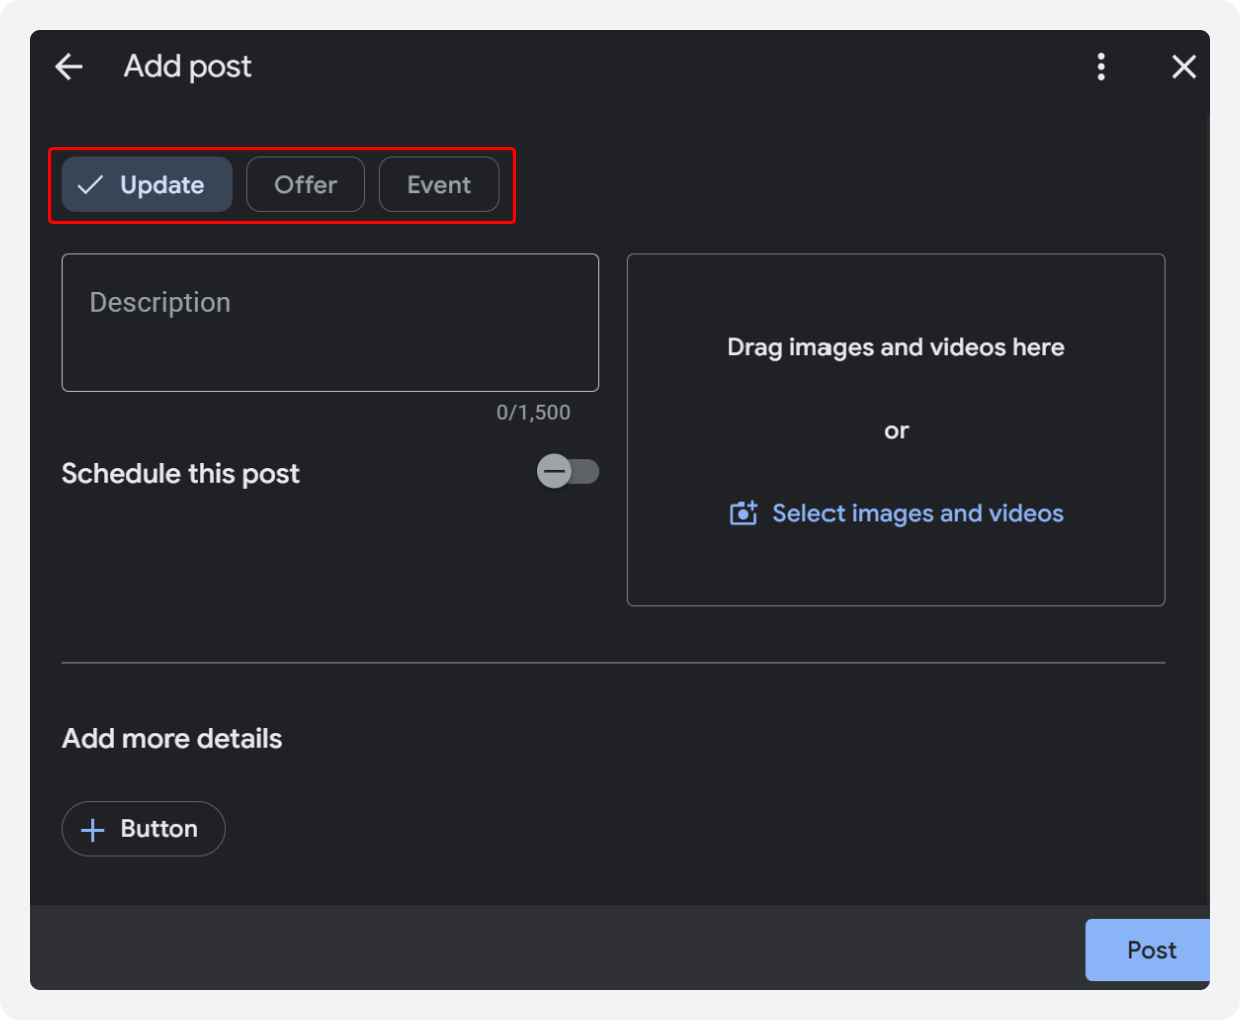This screenshot has height=1020, width=1240.
Task: Click the Add post title
Action: [188, 67]
